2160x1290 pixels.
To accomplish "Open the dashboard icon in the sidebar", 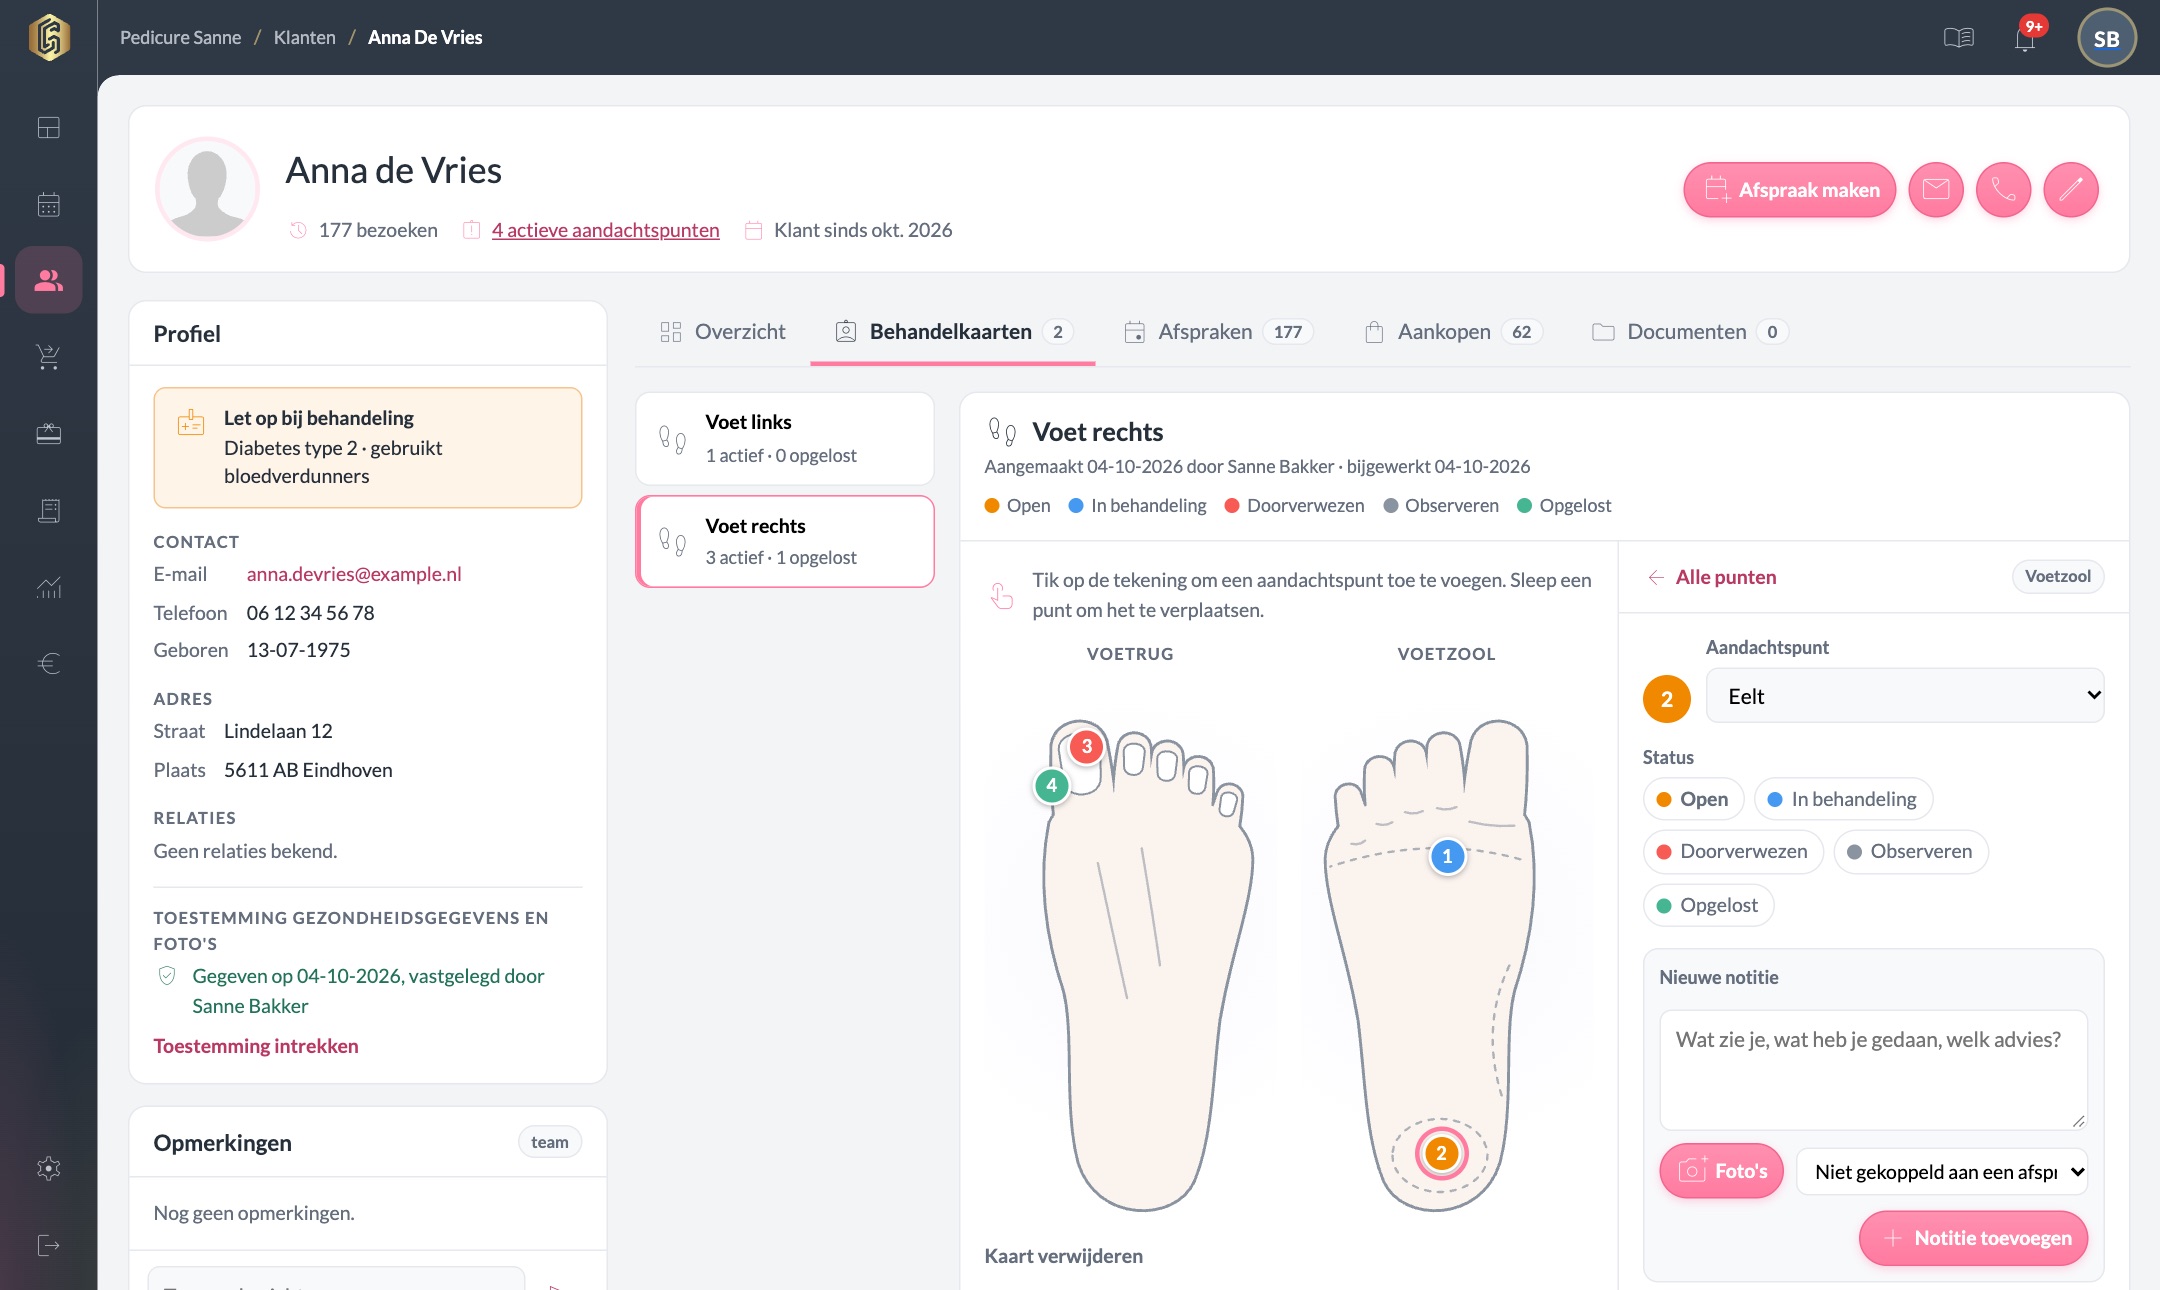I will point(48,128).
